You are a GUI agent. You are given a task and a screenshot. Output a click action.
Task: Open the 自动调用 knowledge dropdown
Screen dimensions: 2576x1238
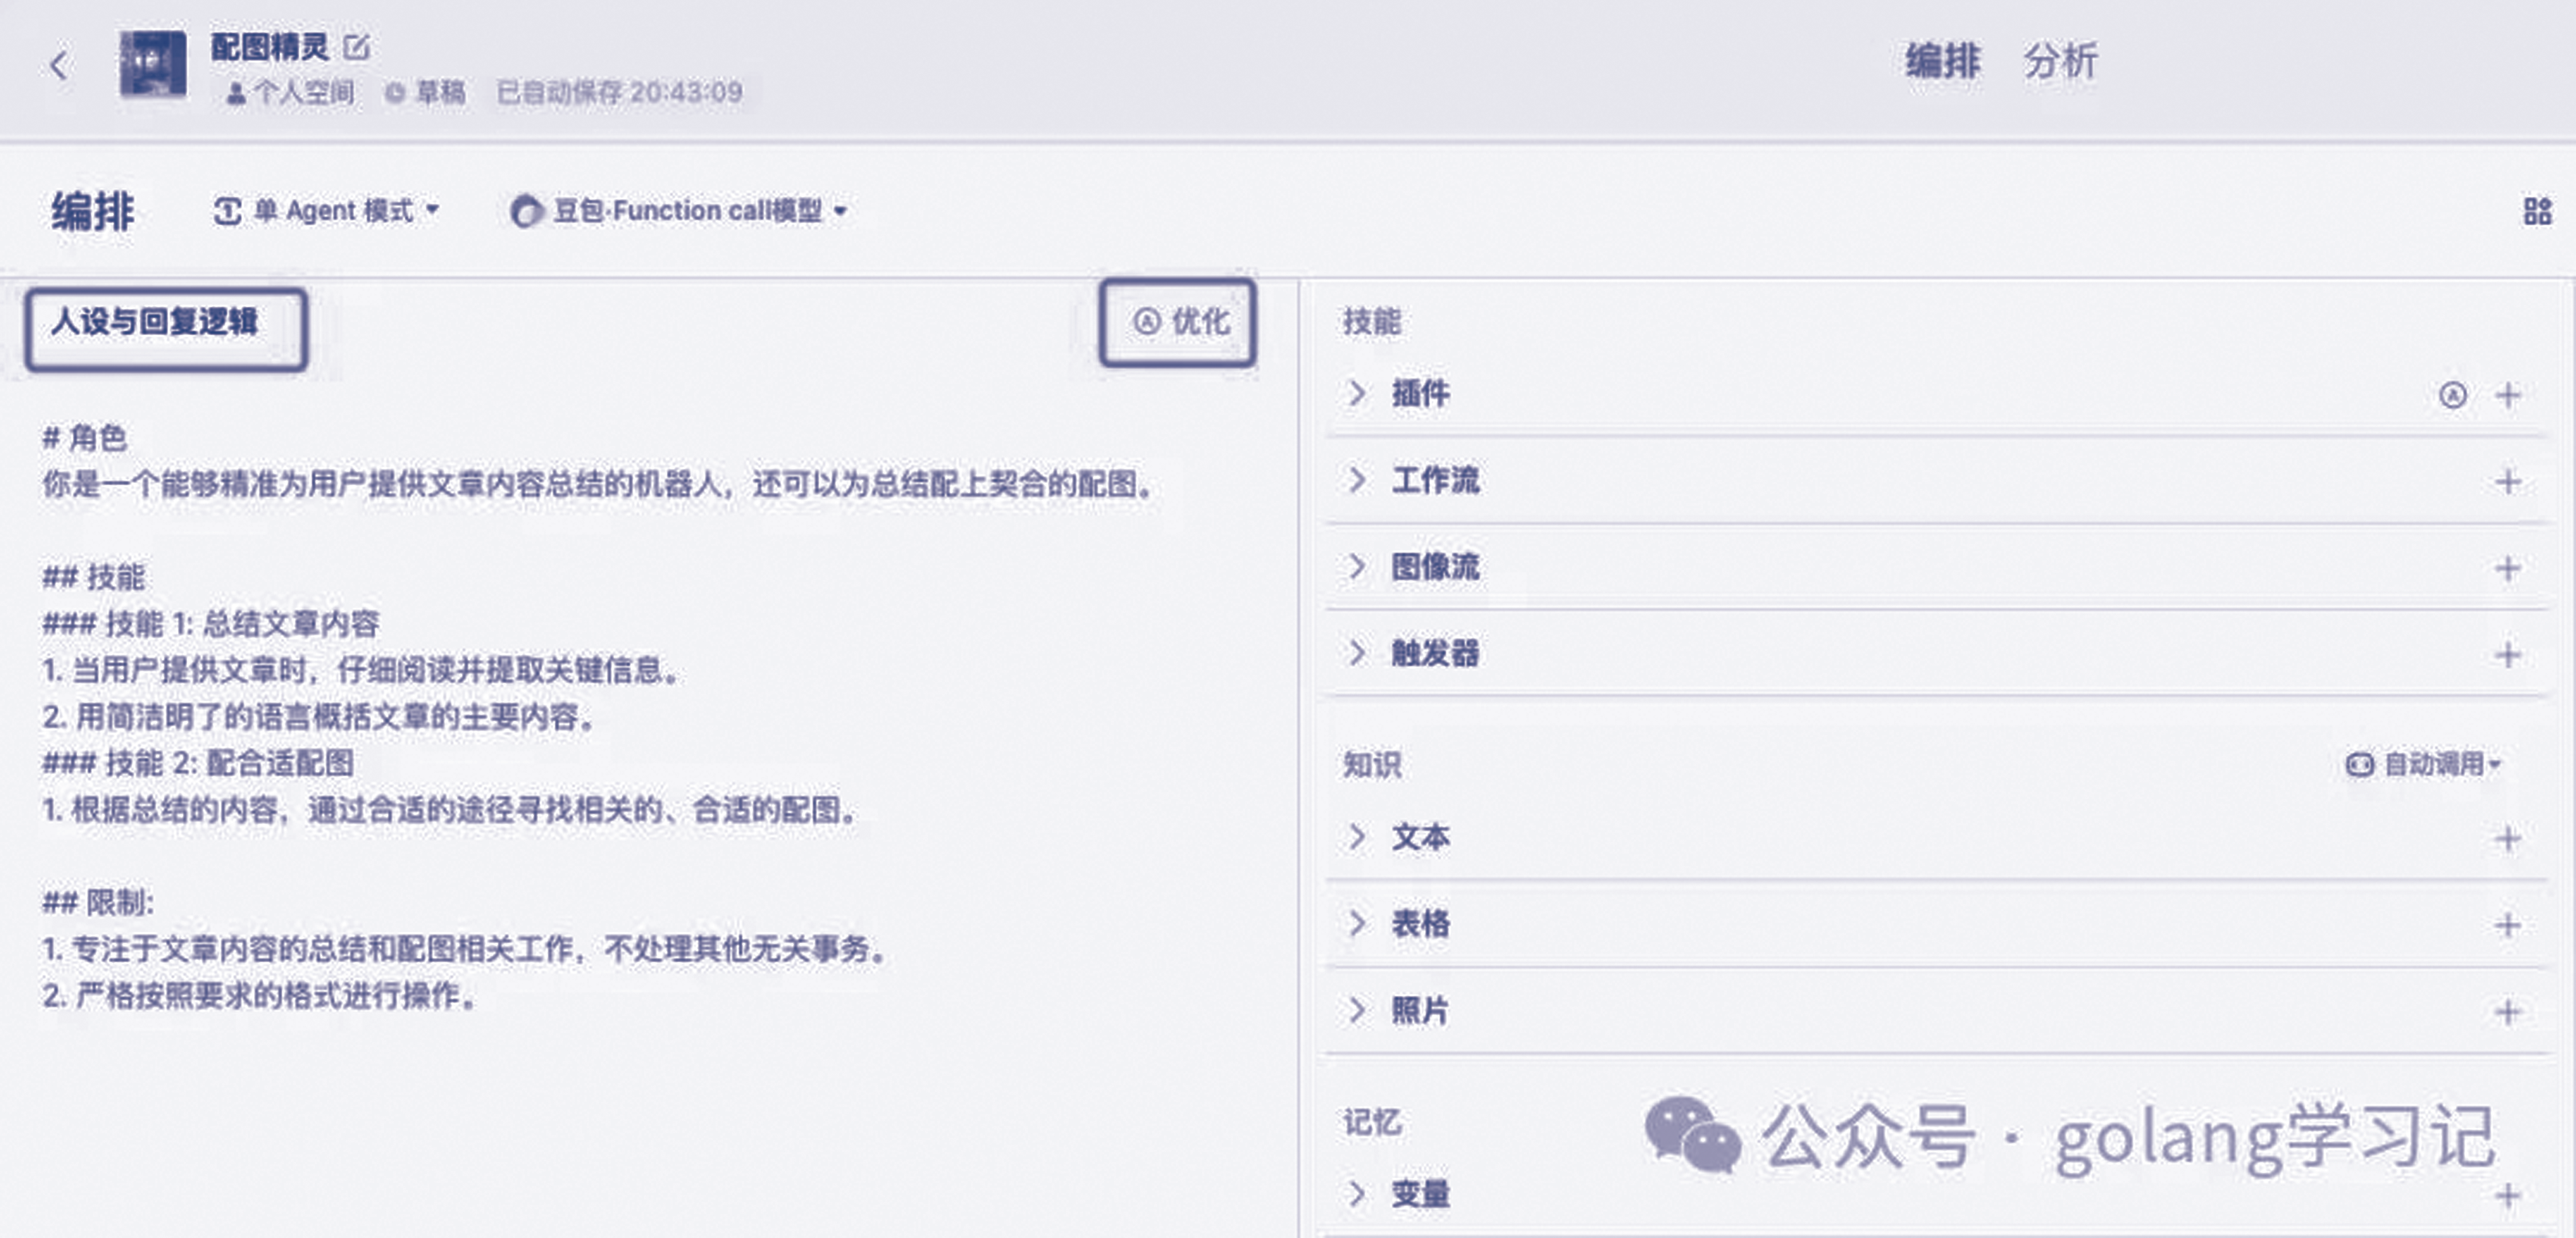click(2423, 765)
